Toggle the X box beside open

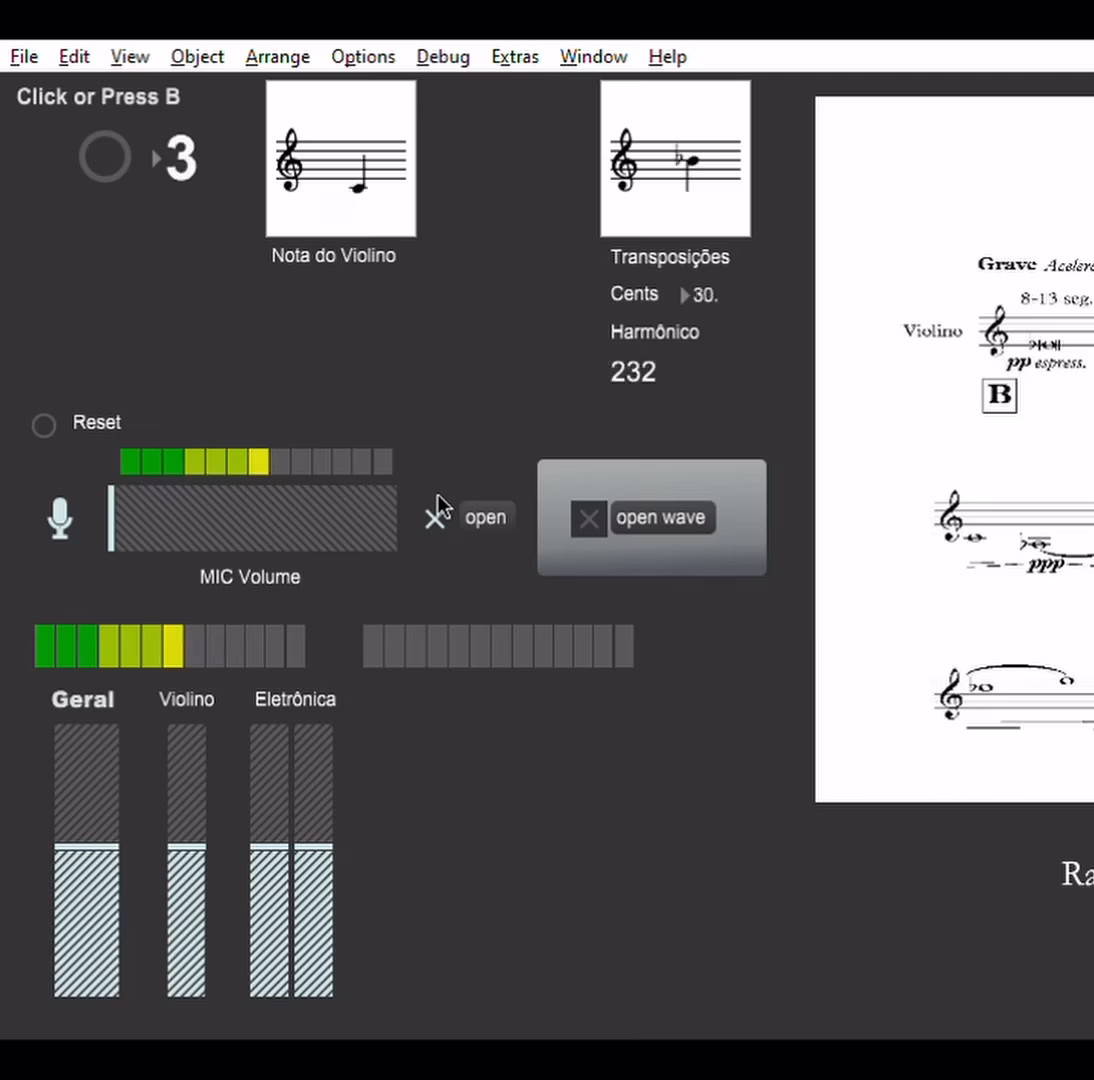(x=435, y=518)
